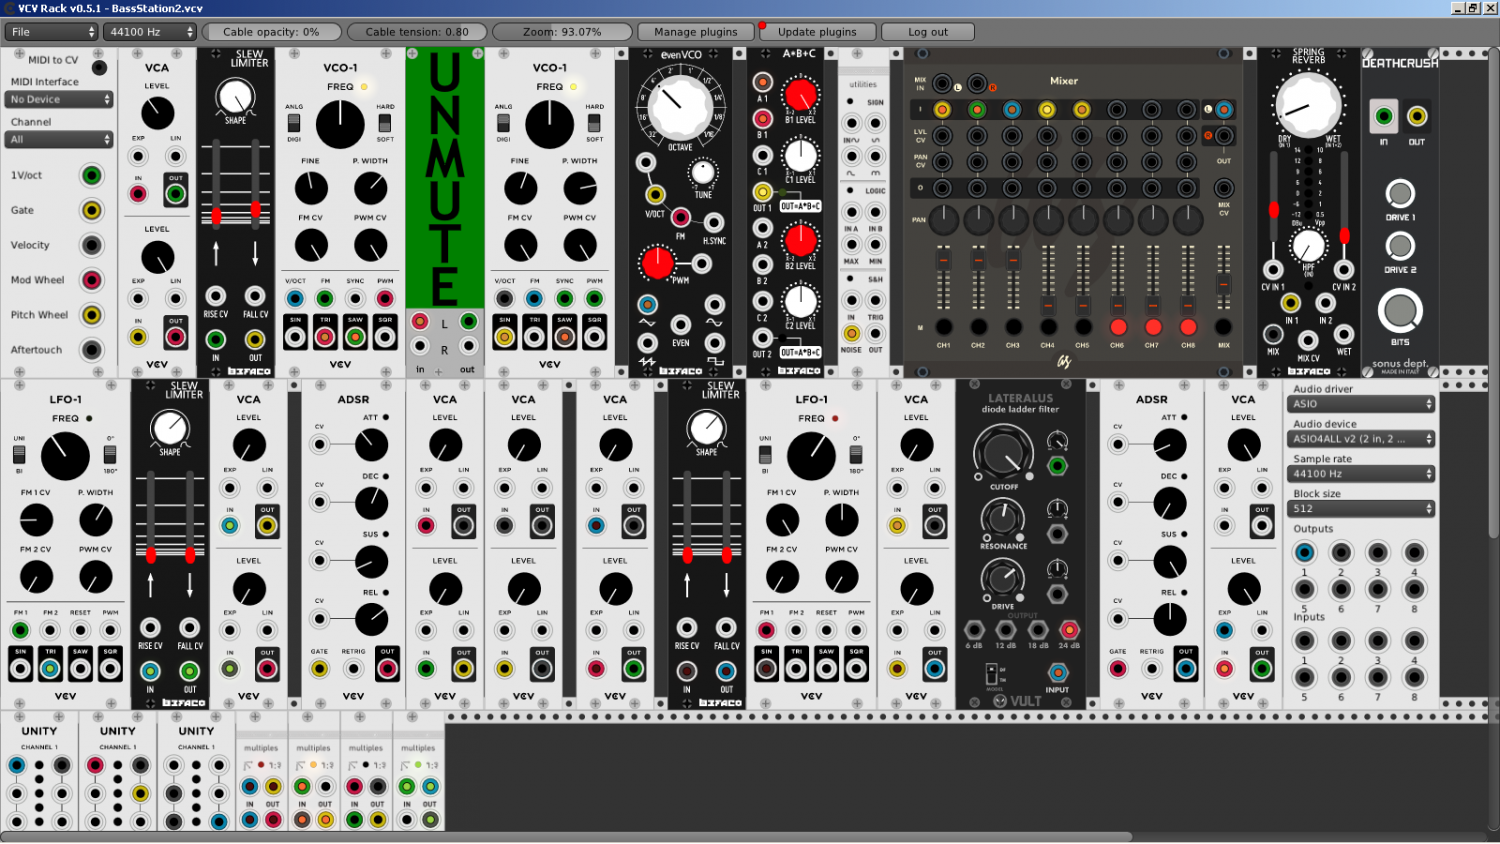1500x844 pixels.
Task: Click the Log out button
Action: (928, 32)
